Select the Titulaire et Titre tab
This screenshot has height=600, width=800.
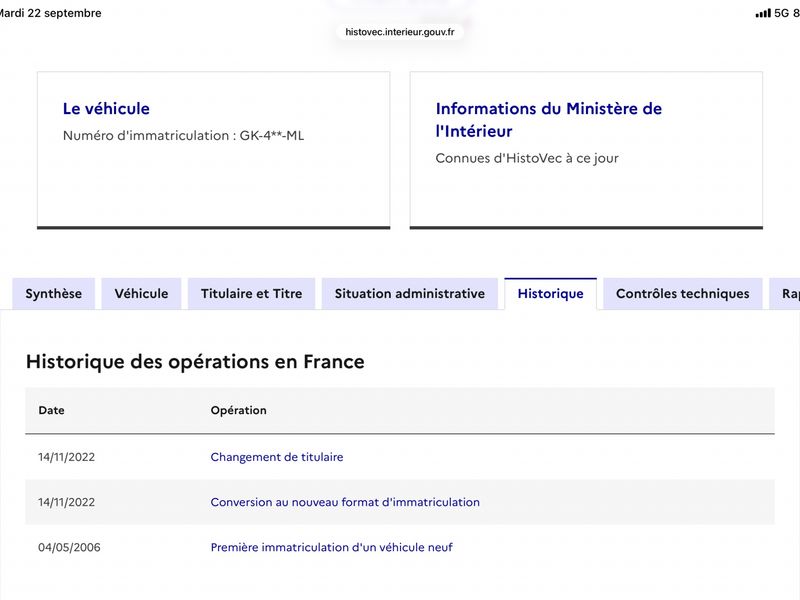(x=252, y=294)
